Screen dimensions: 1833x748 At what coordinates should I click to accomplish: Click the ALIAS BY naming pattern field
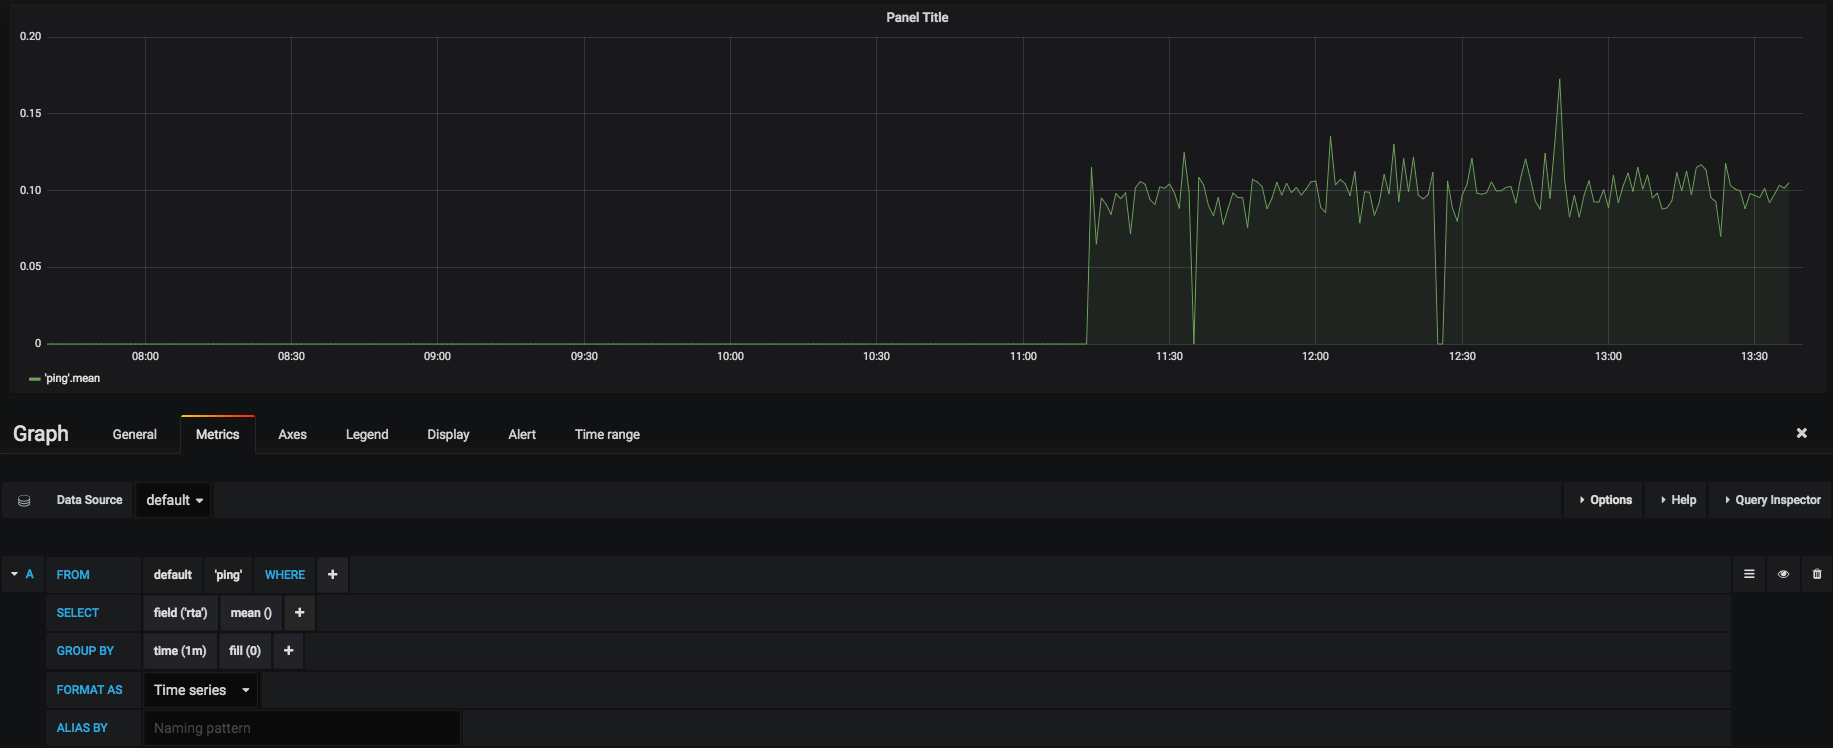301,728
